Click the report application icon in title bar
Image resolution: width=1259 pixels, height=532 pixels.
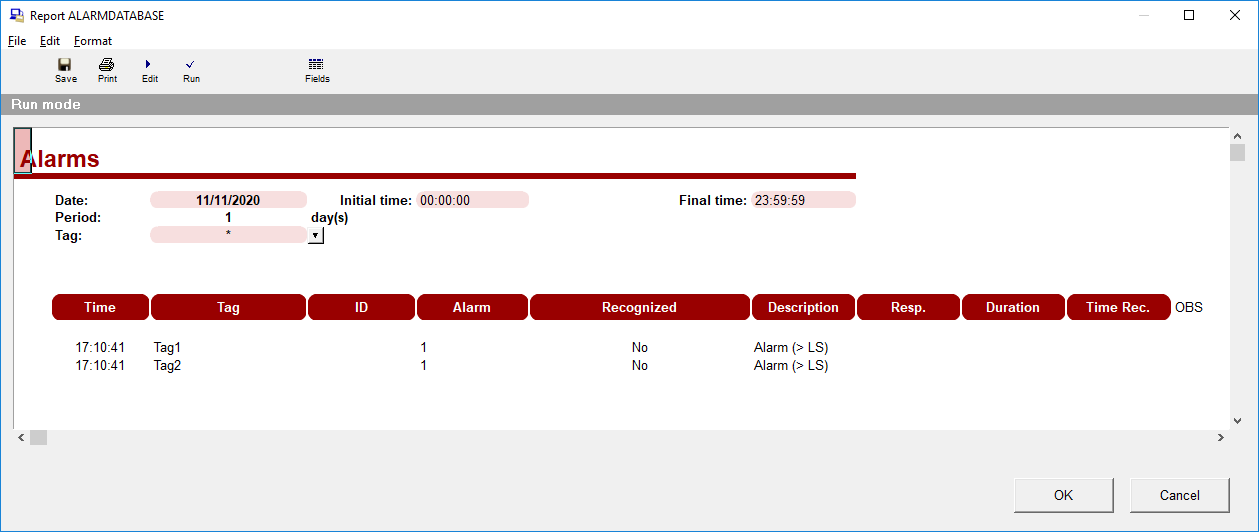17,15
